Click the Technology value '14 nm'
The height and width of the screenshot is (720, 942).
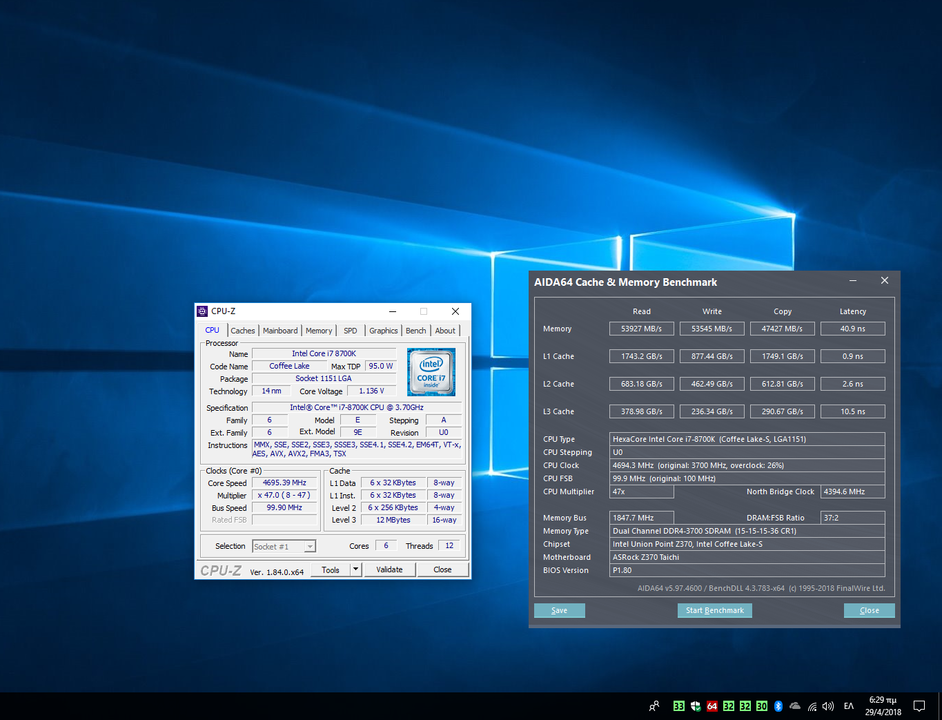tap(272, 391)
